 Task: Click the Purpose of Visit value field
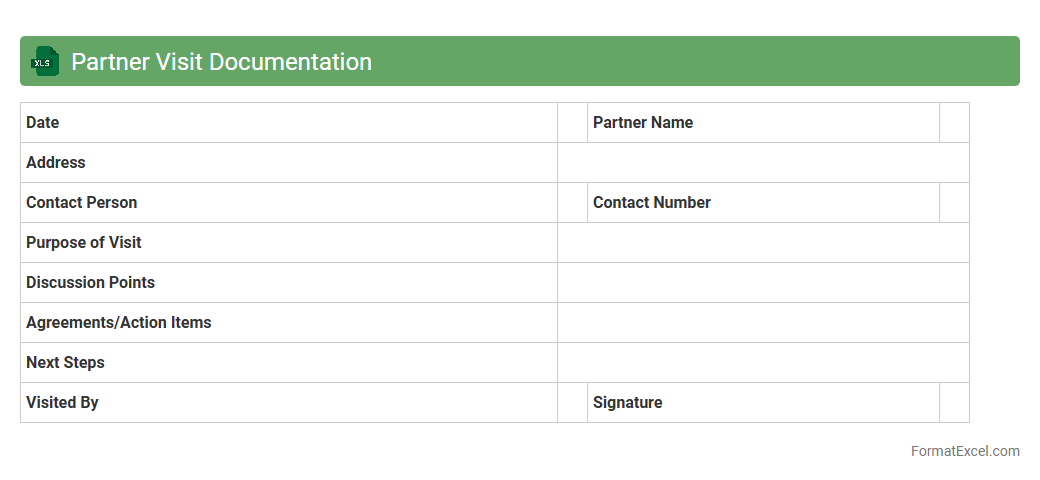(763, 243)
